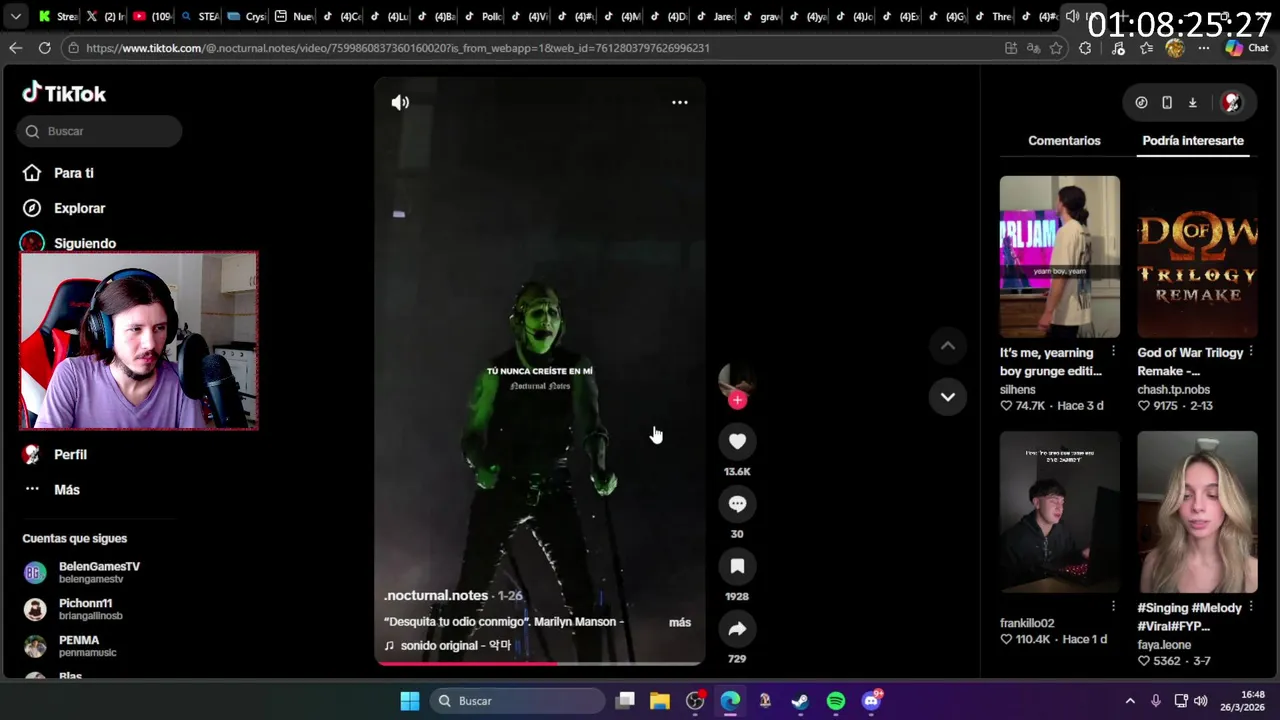Open the system volume tray icon

point(1201,701)
